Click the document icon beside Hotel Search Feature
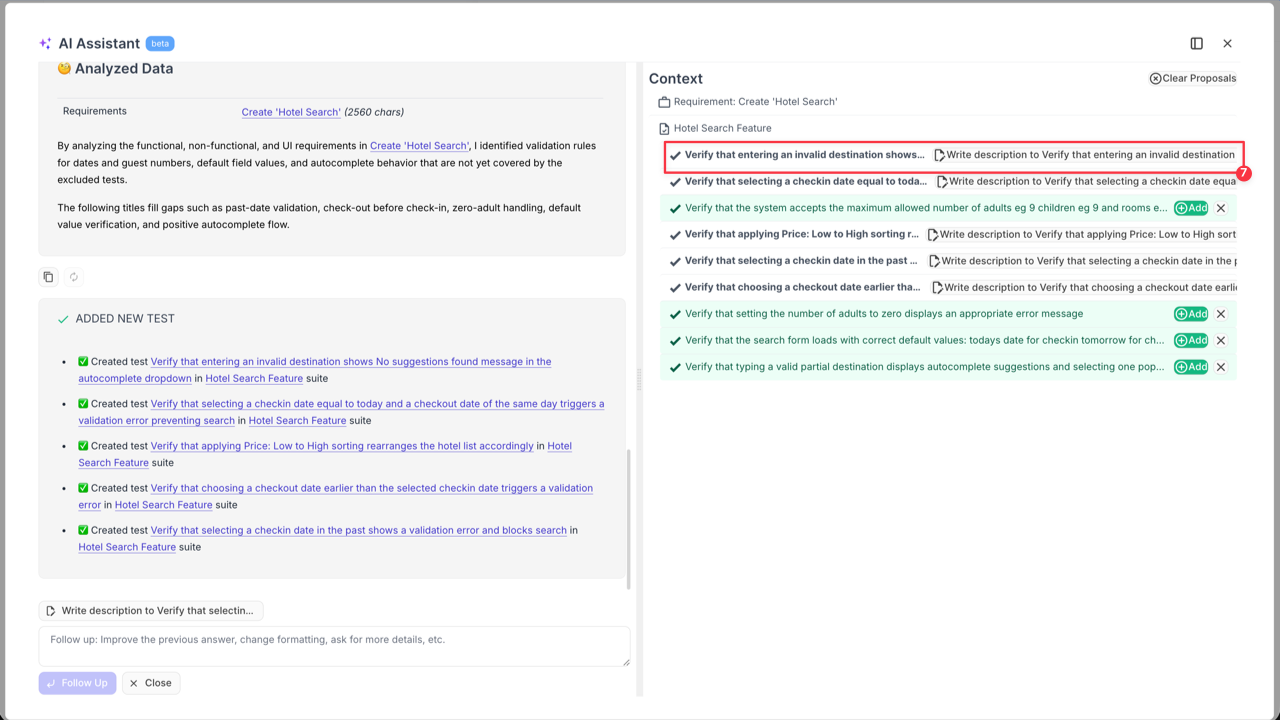Image resolution: width=1280 pixels, height=720 pixels. click(662, 128)
